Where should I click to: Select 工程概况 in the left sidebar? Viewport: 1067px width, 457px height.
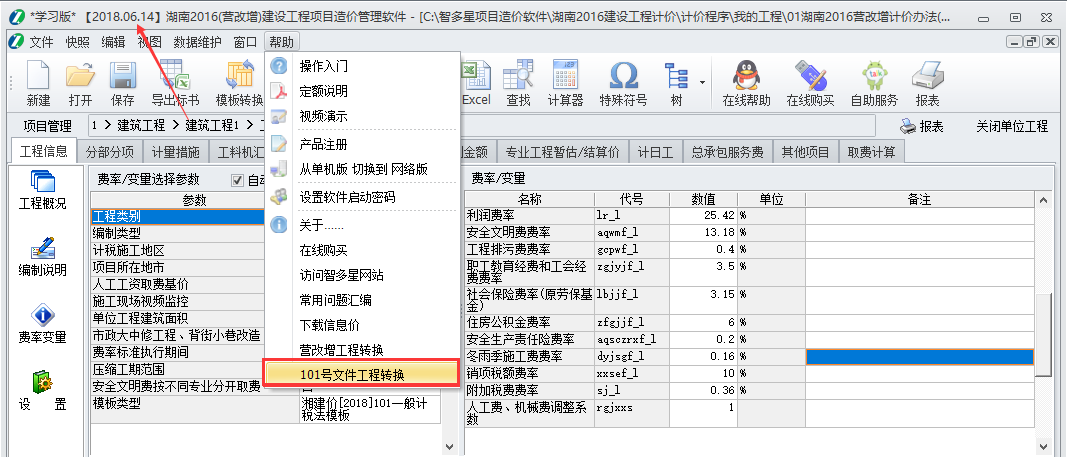click(x=42, y=190)
